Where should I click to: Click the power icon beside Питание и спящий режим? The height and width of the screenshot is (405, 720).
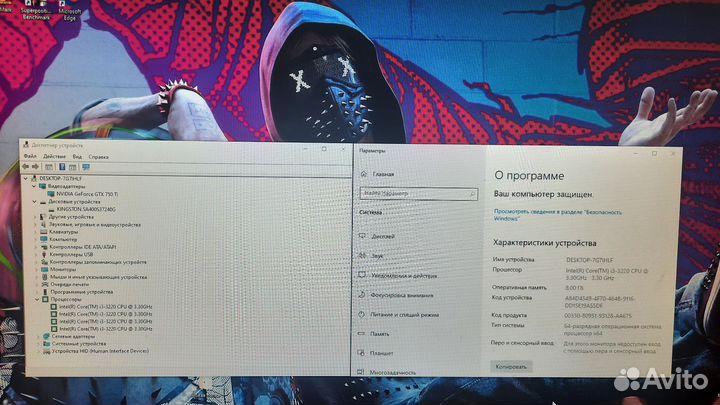pyautogui.click(x=361, y=315)
